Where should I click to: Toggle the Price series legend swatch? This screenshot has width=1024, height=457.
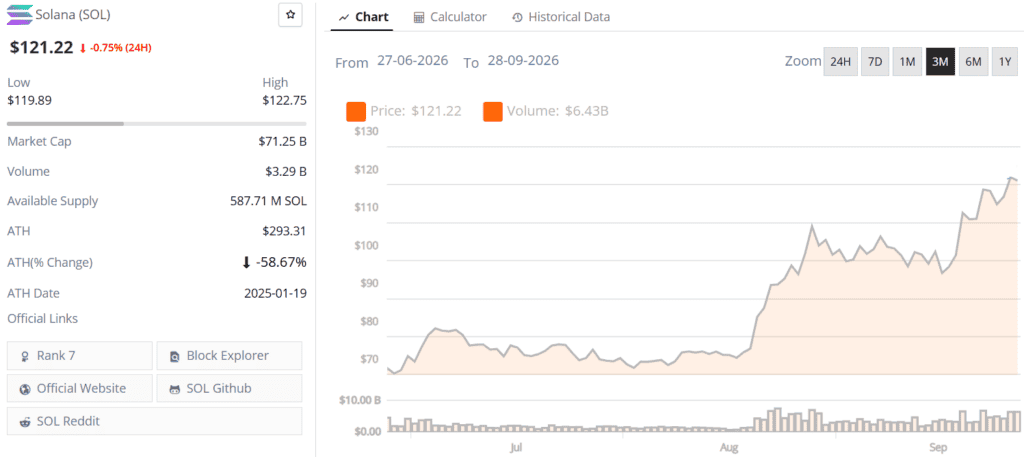(x=356, y=112)
